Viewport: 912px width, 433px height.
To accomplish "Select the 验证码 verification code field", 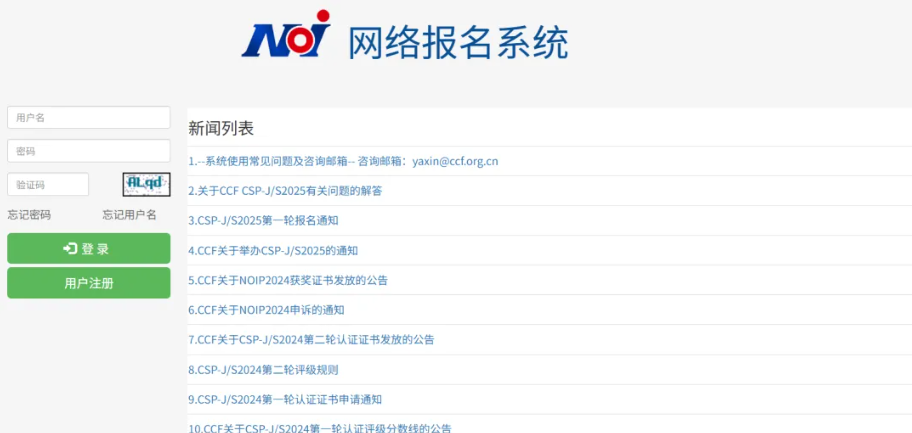I will pyautogui.click(x=48, y=185).
